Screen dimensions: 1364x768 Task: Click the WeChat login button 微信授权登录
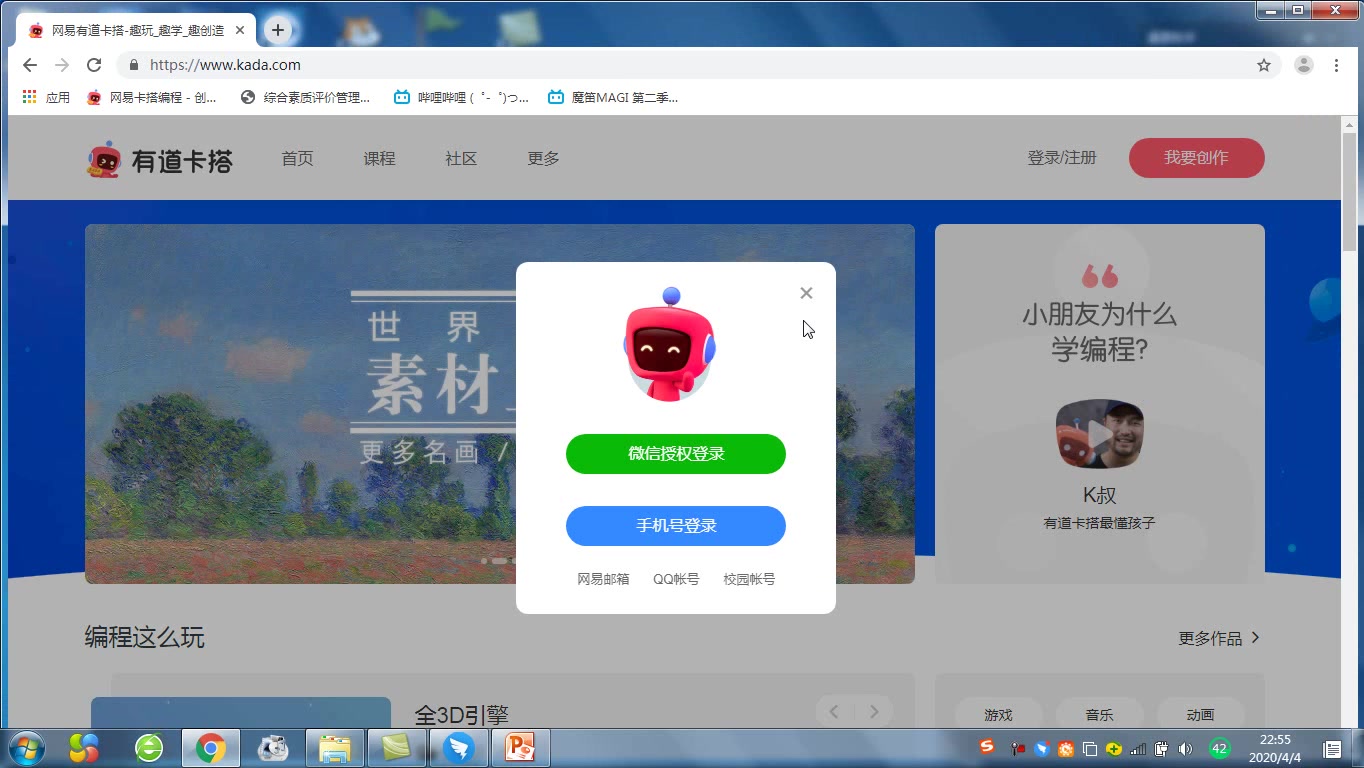(x=676, y=454)
